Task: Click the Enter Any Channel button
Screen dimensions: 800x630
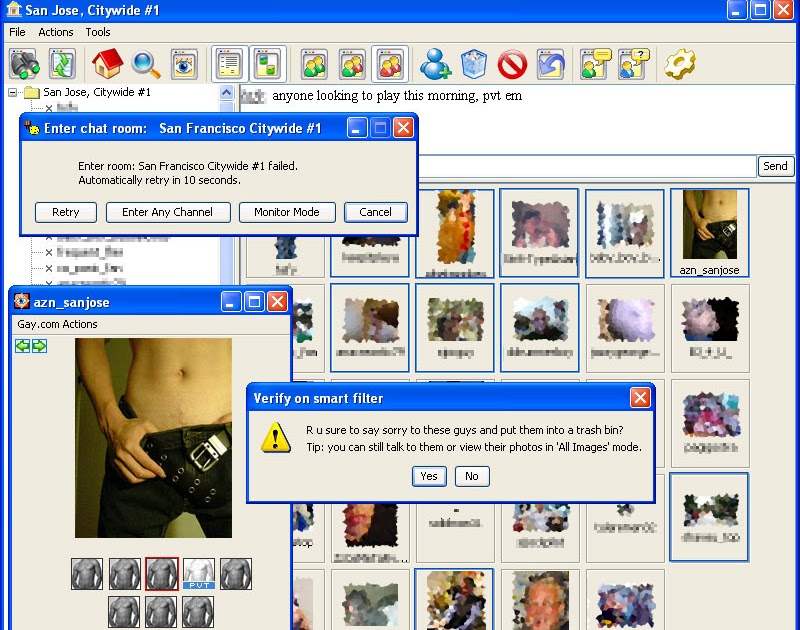Action: [168, 212]
